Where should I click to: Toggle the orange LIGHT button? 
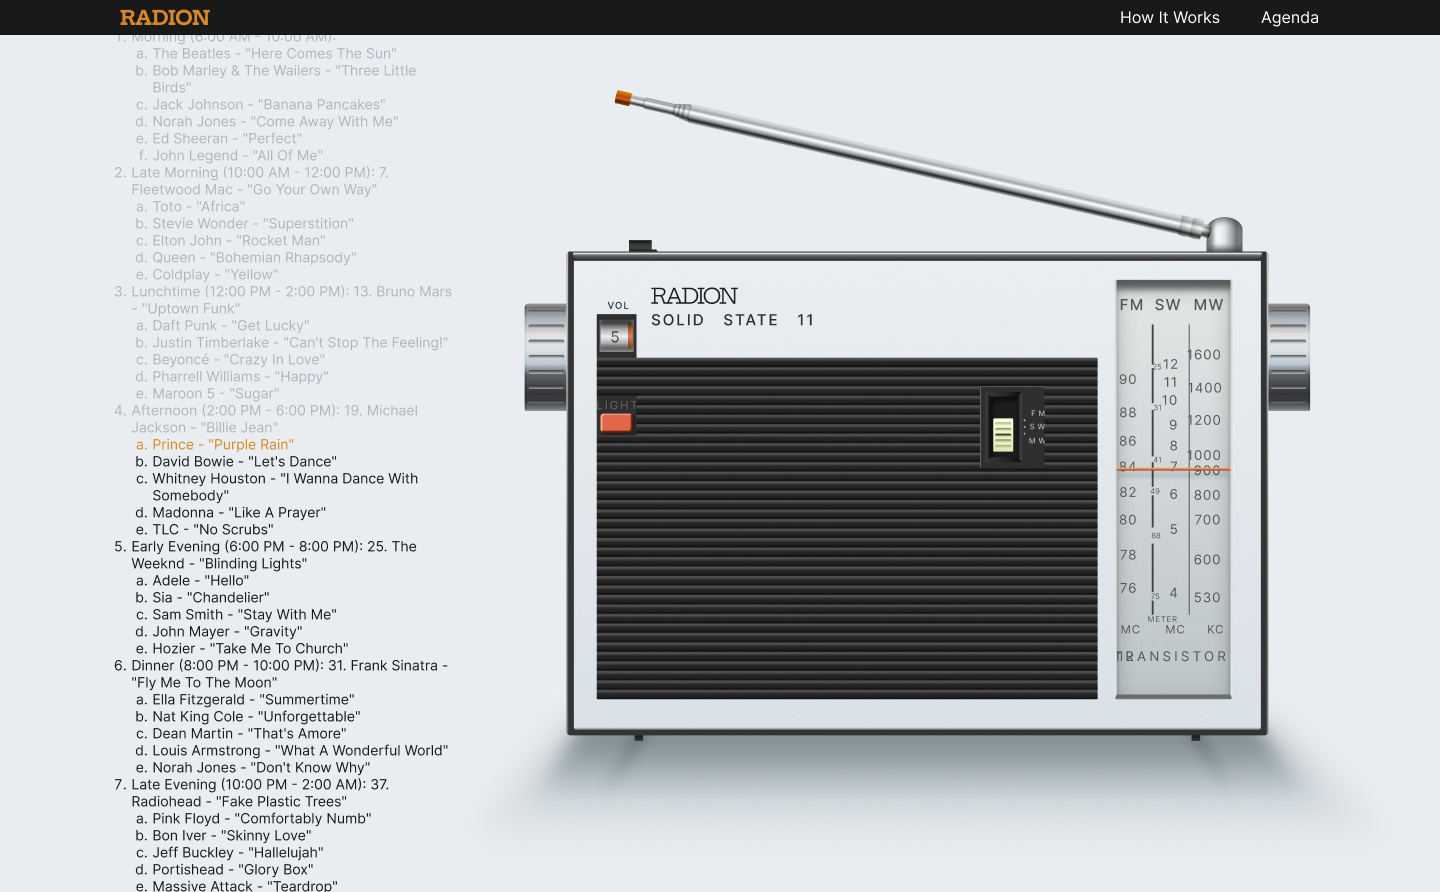click(x=616, y=423)
